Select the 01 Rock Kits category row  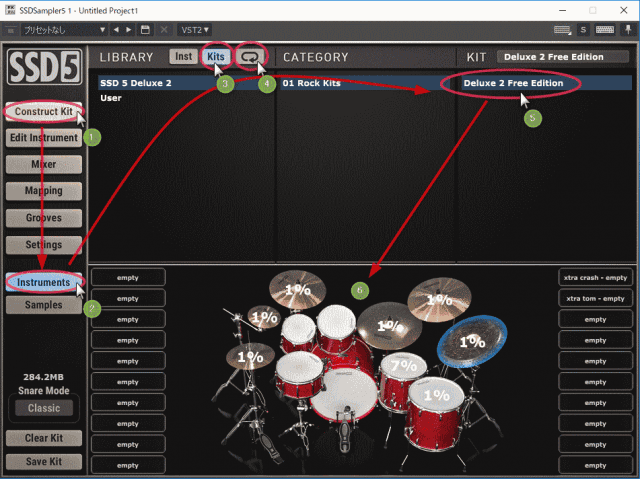(x=366, y=83)
